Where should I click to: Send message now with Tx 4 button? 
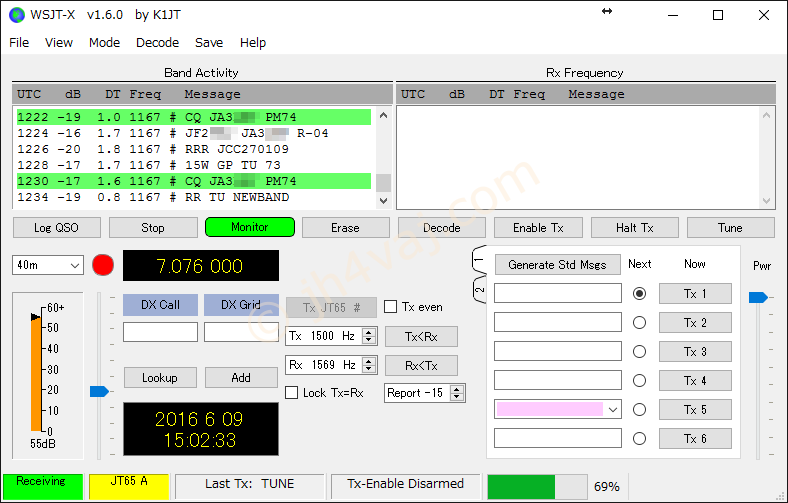[695, 381]
